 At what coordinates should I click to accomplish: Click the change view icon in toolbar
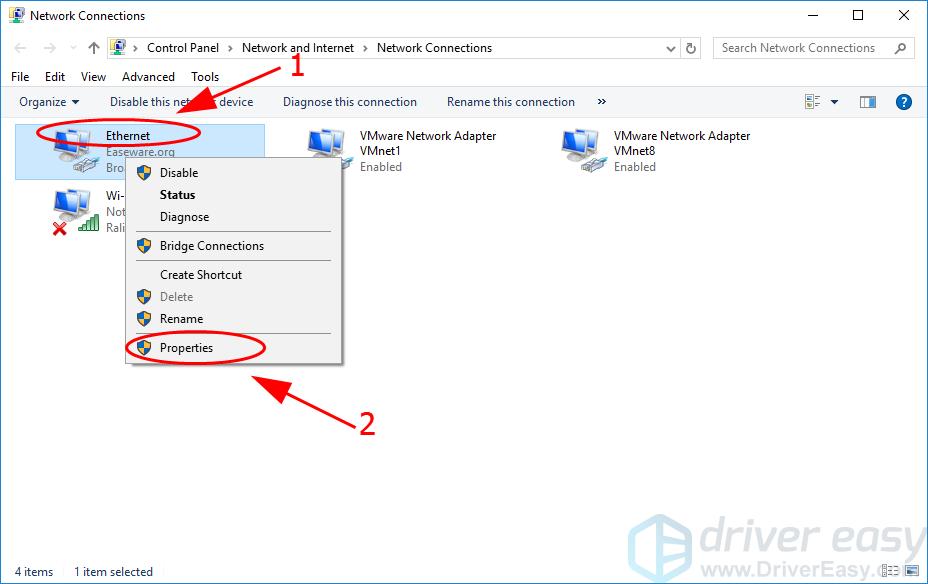point(812,102)
